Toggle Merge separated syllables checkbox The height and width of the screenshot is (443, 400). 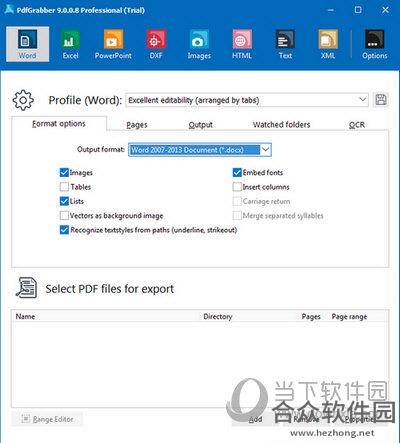(237, 215)
